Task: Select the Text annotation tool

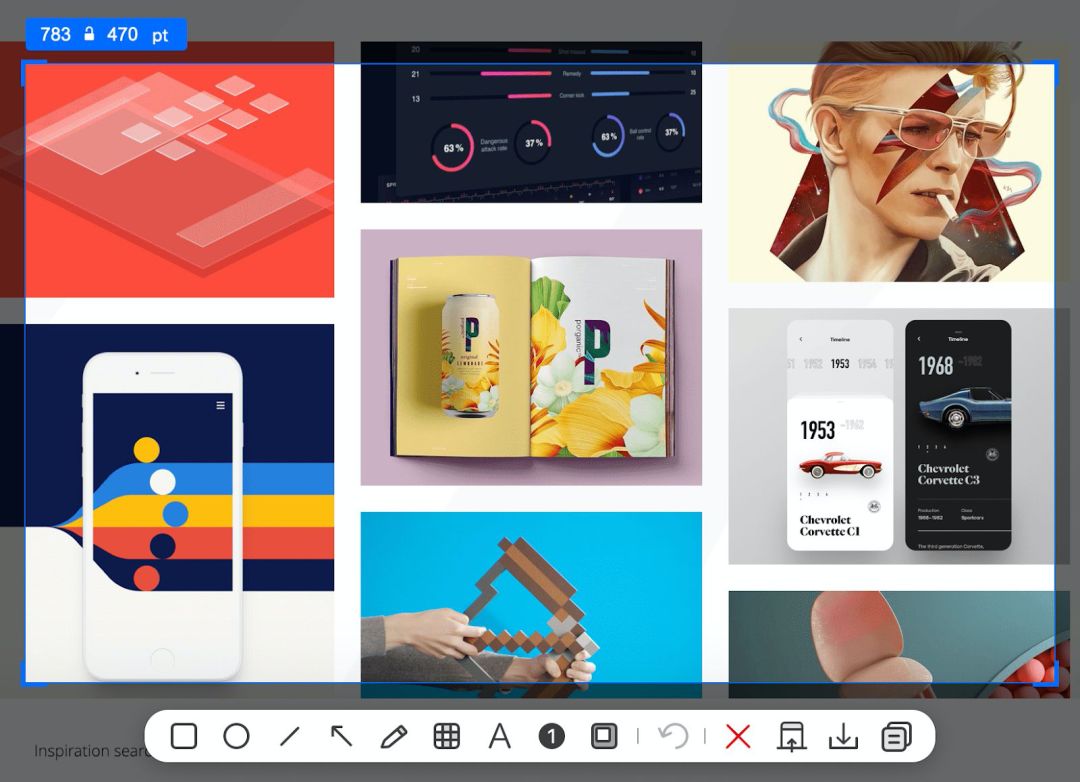Action: (x=499, y=735)
